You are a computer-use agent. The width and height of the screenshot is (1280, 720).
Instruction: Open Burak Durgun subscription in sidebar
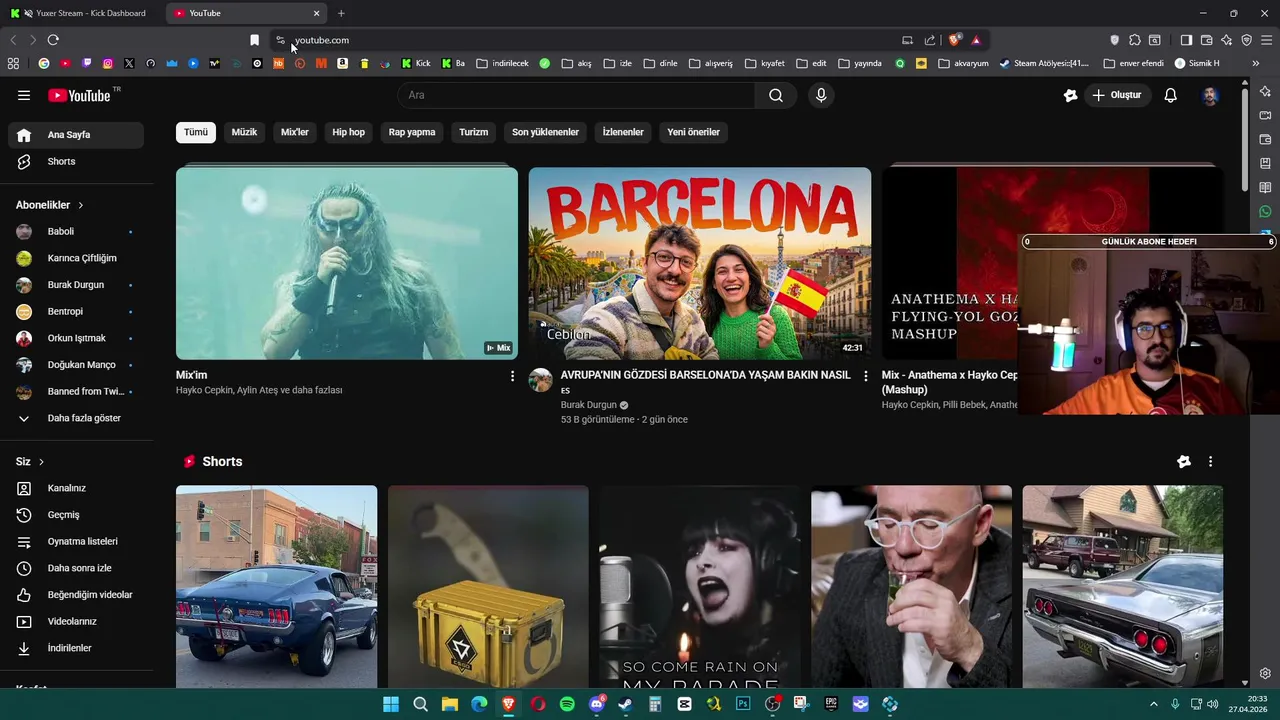76,285
